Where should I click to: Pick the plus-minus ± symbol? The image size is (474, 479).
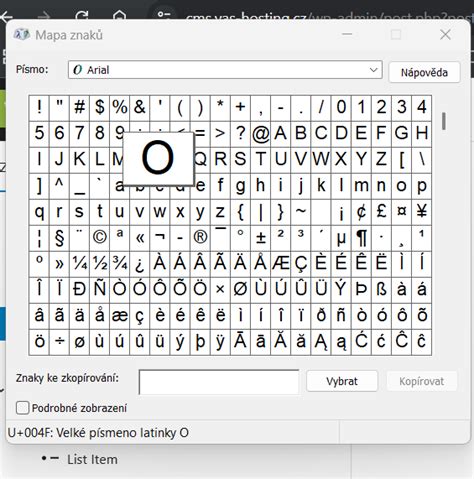261,238
